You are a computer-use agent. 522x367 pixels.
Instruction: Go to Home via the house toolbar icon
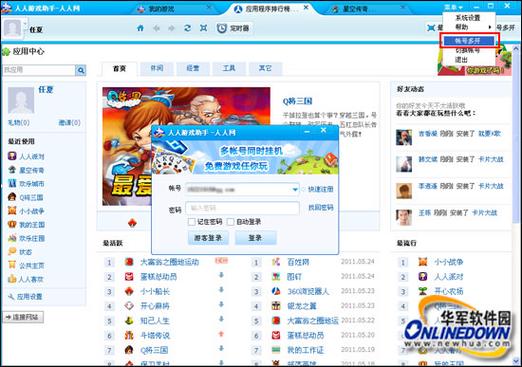click(x=140, y=28)
